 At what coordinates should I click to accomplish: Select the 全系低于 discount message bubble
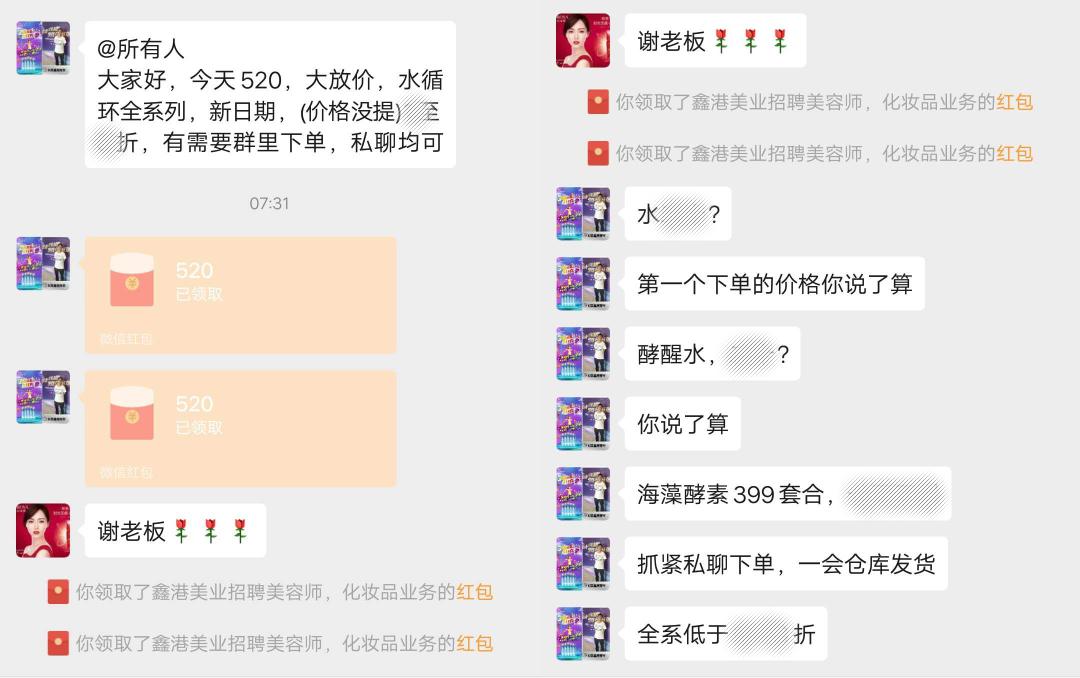(x=726, y=634)
